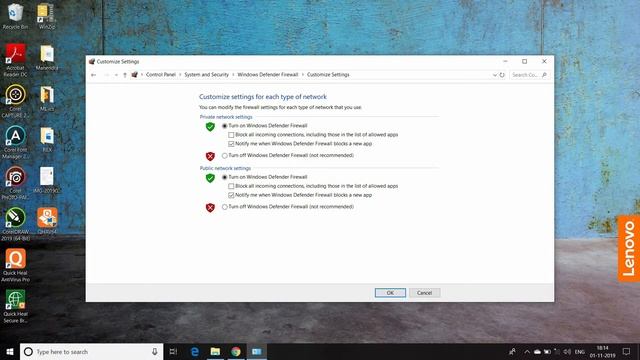Switch to the Control Panel taskbar icon

point(256,351)
